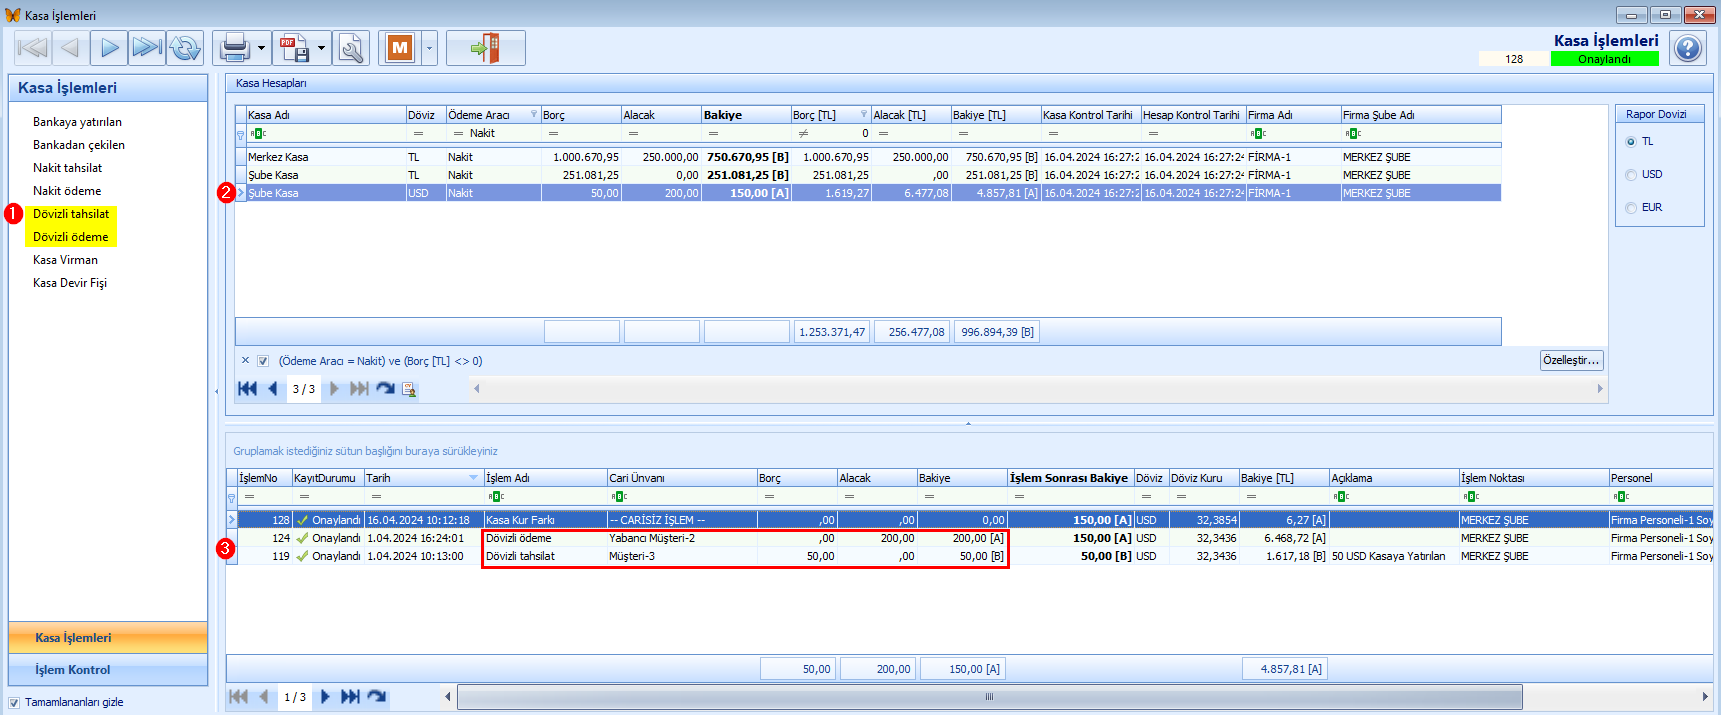The width and height of the screenshot is (1721, 715).
Task: Open Borç [TL] column filter dropdown
Action: tap(864, 114)
